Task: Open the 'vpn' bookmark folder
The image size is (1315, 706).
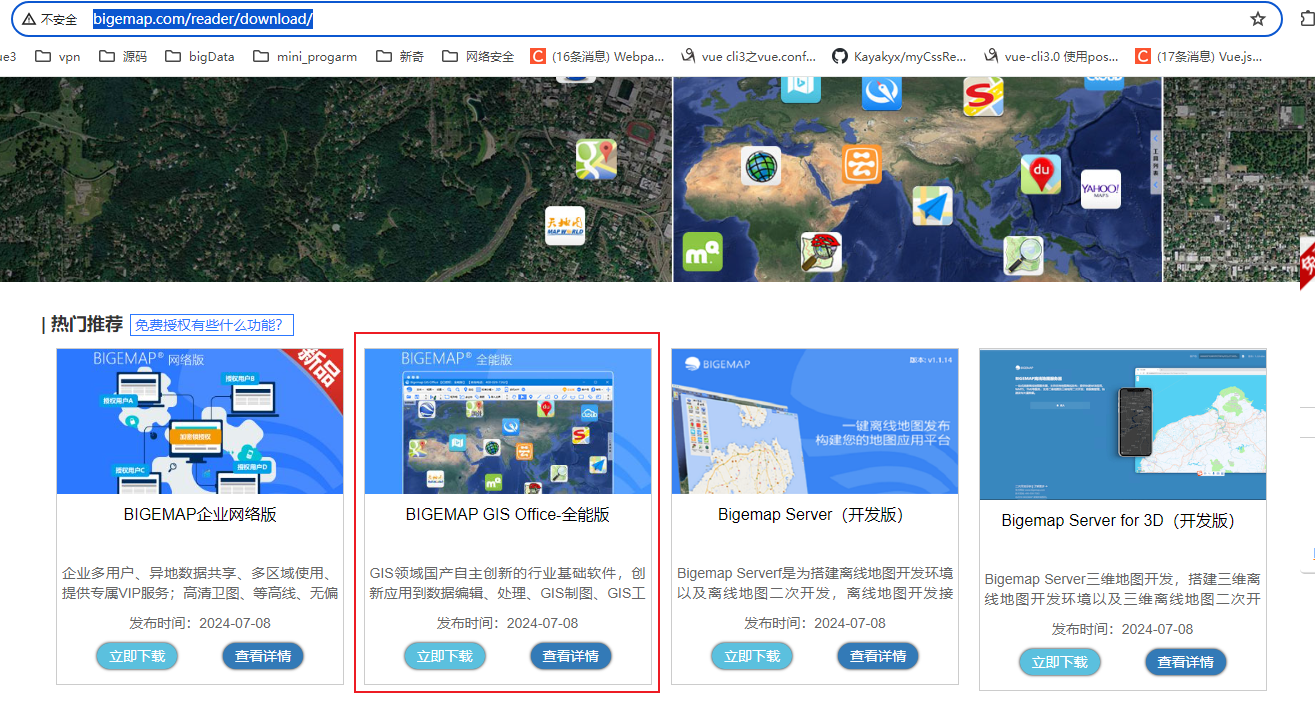Action: point(58,57)
